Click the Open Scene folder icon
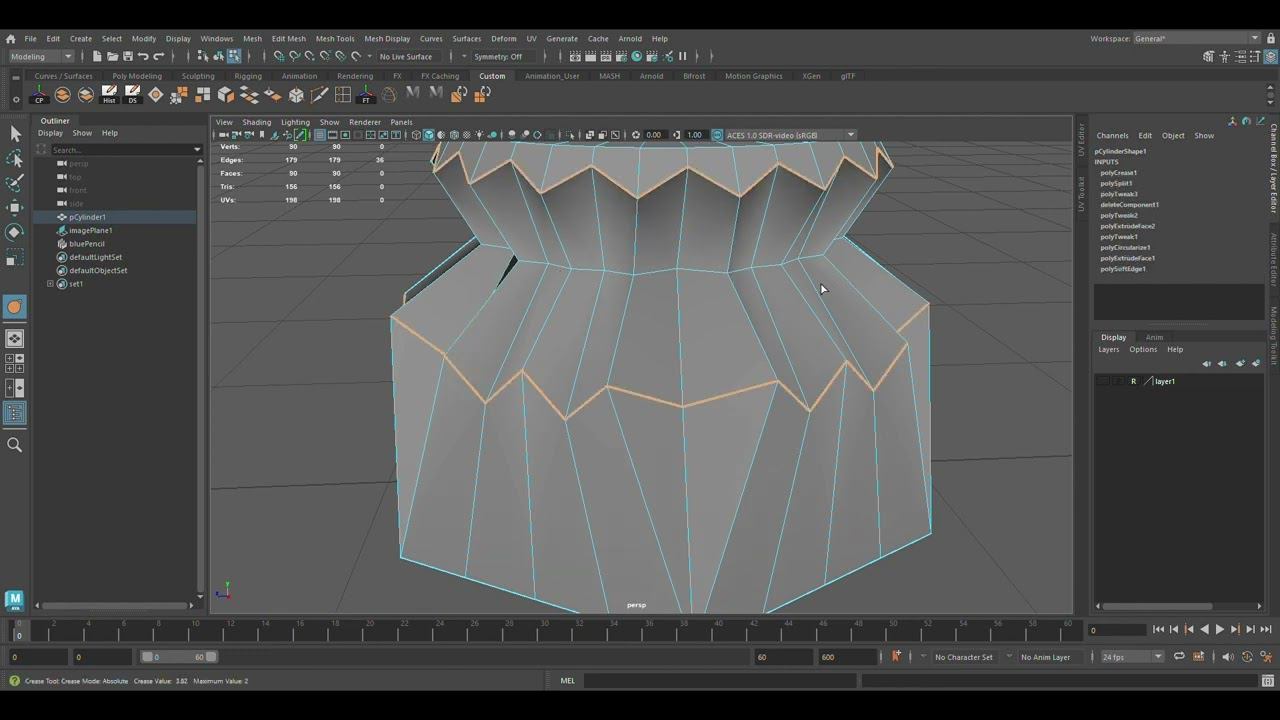This screenshot has width=1280, height=720. tap(113, 56)
